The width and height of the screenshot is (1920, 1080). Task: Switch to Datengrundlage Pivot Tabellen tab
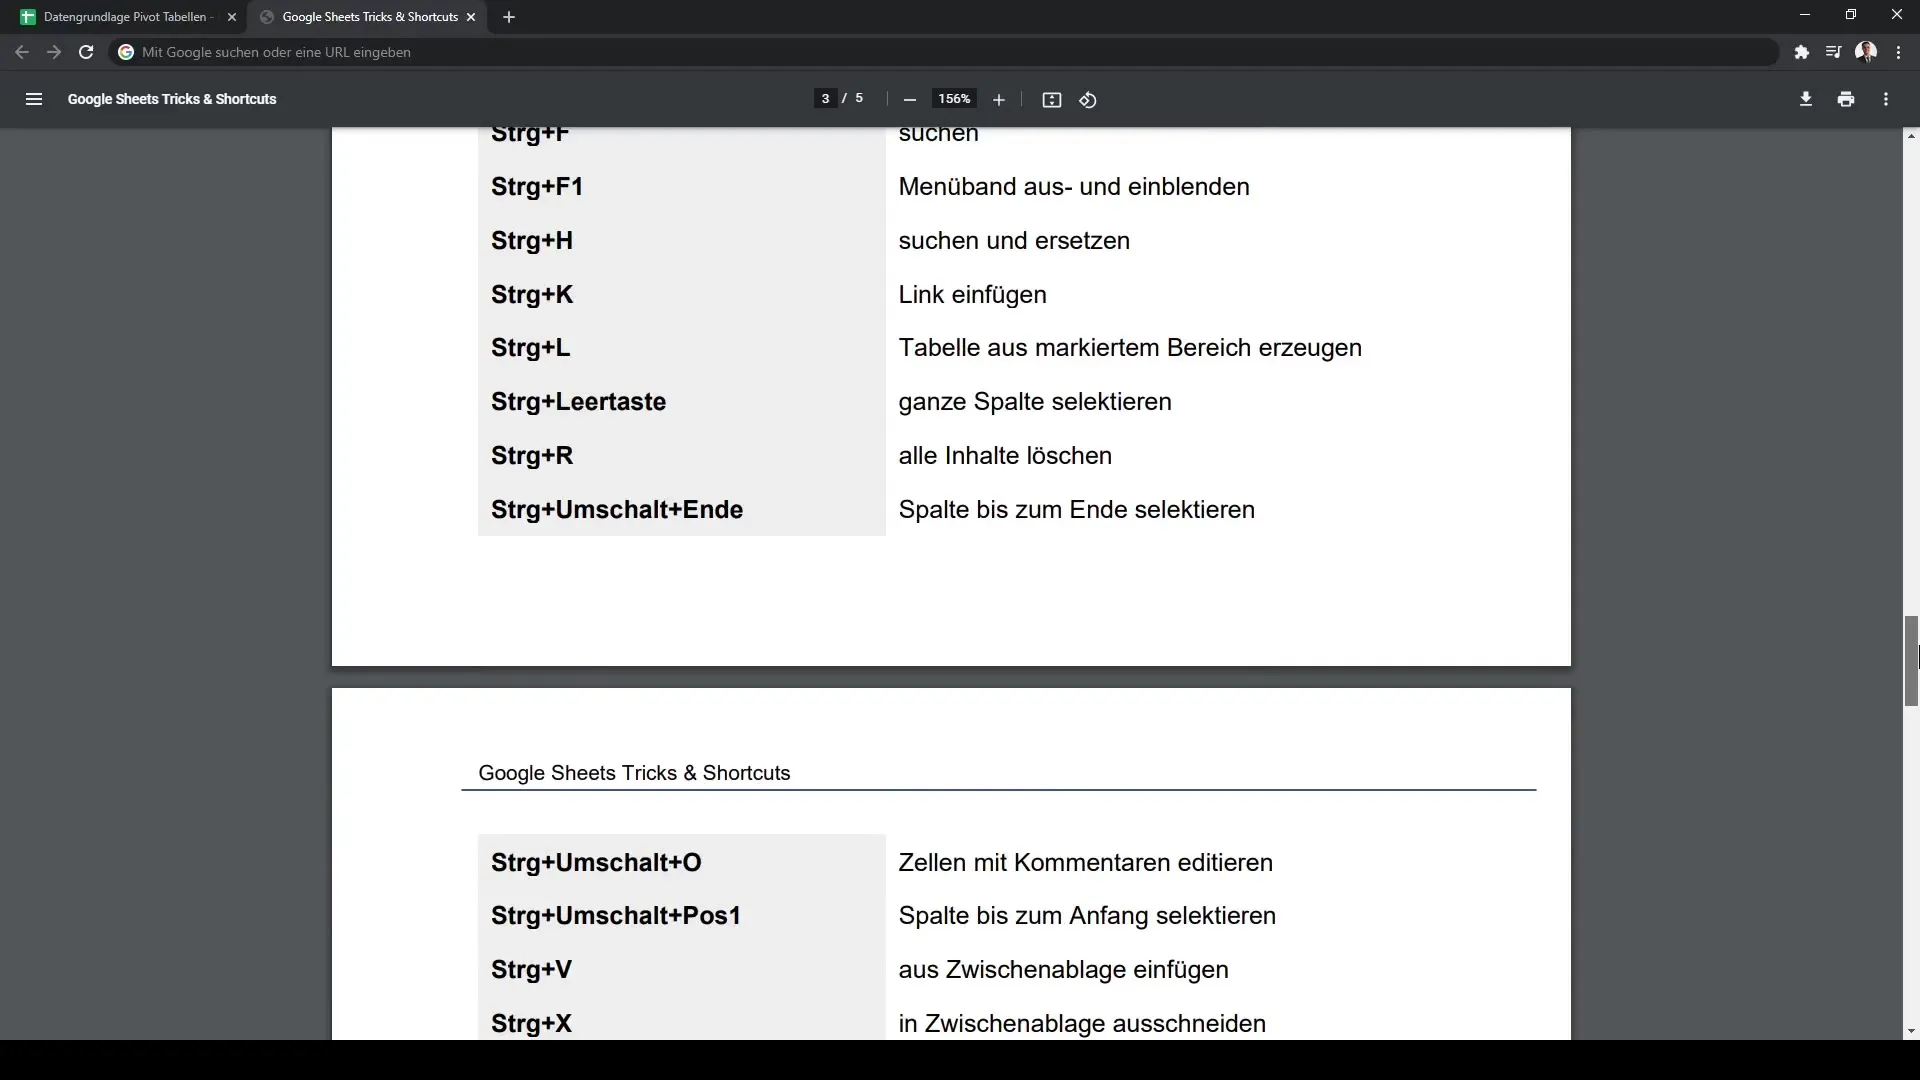pos(125,16)
